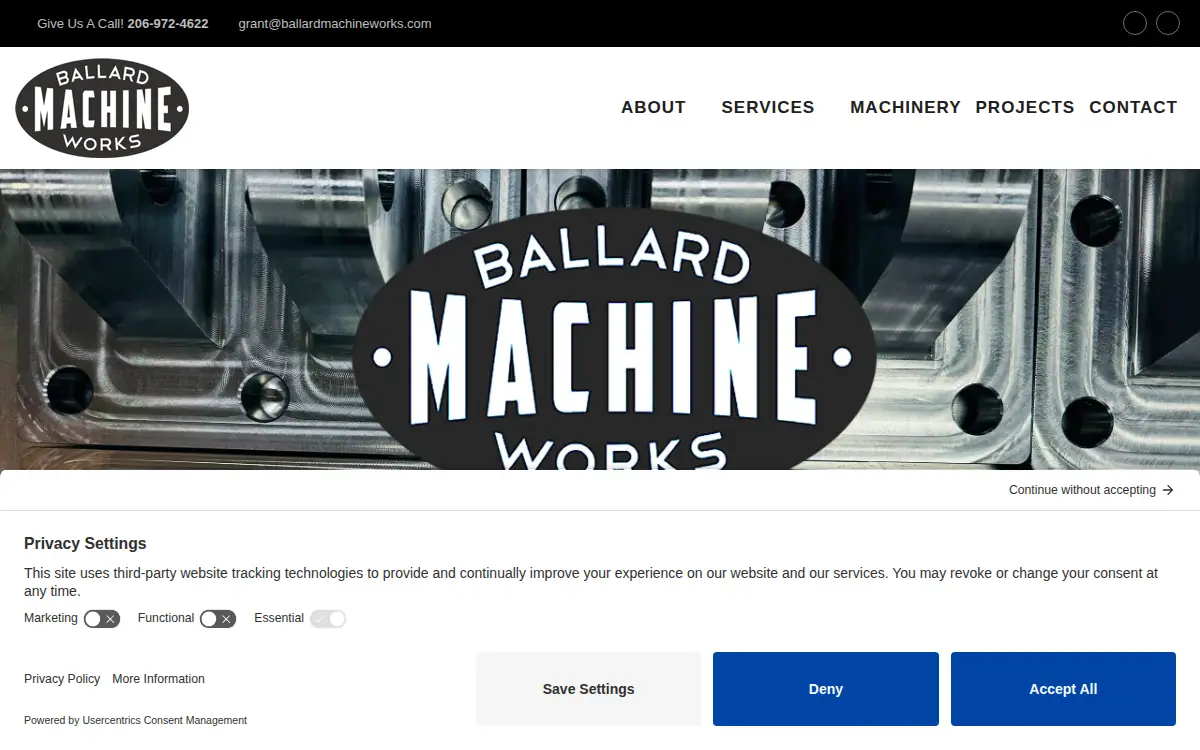Toggle the Marketing consent switch
The image size is (1200, 750).
102,619
